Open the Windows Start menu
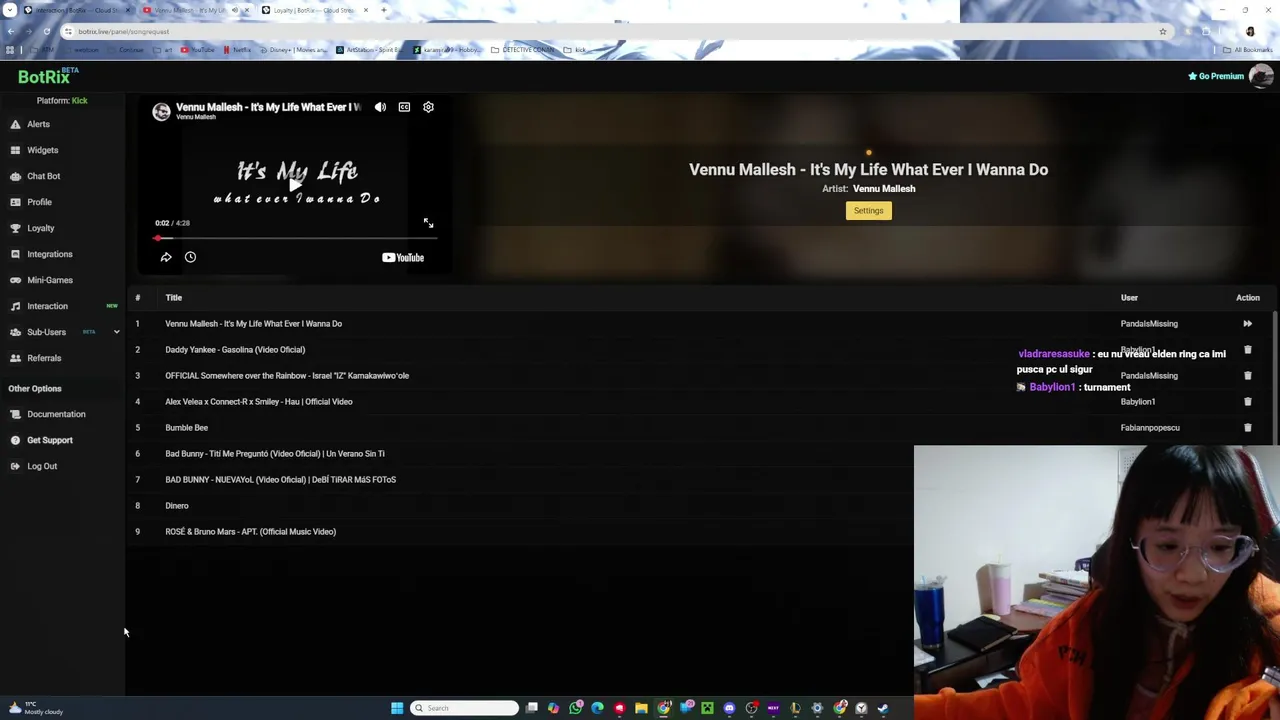 click(397, 708)
